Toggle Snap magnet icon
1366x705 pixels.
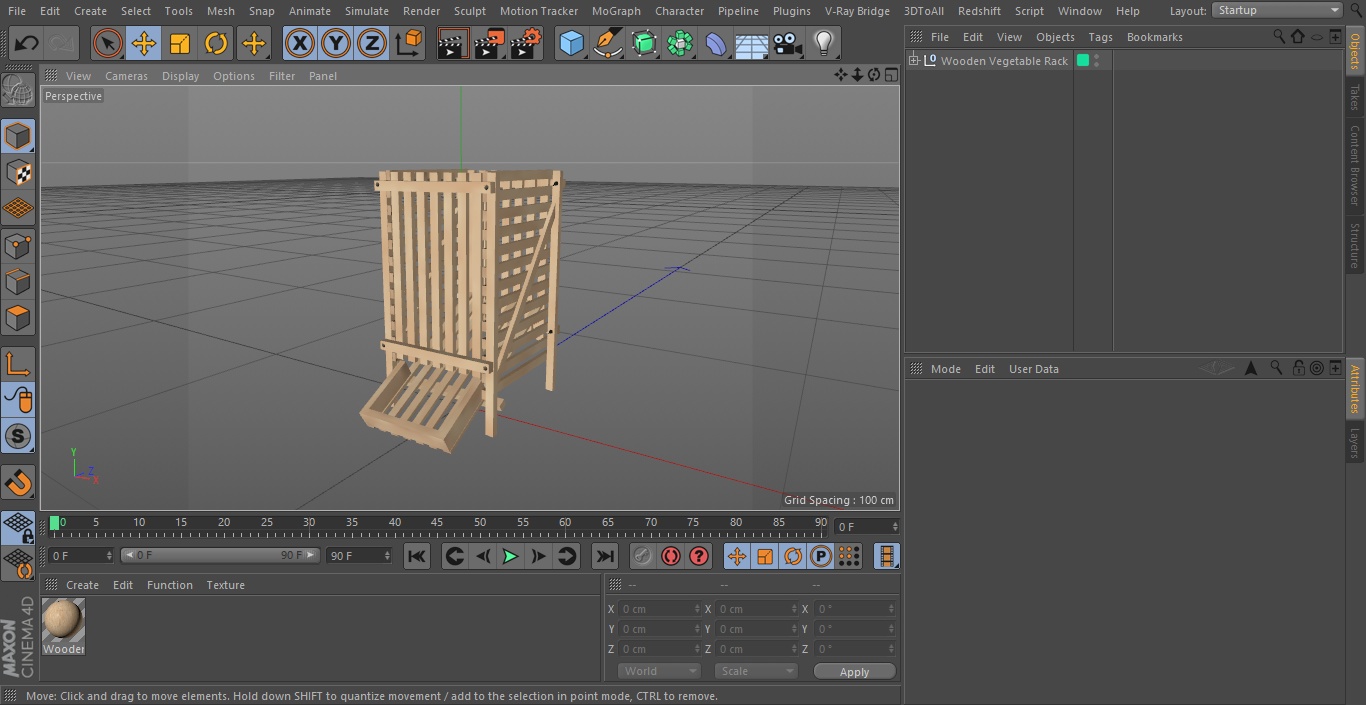coord(18,482)
